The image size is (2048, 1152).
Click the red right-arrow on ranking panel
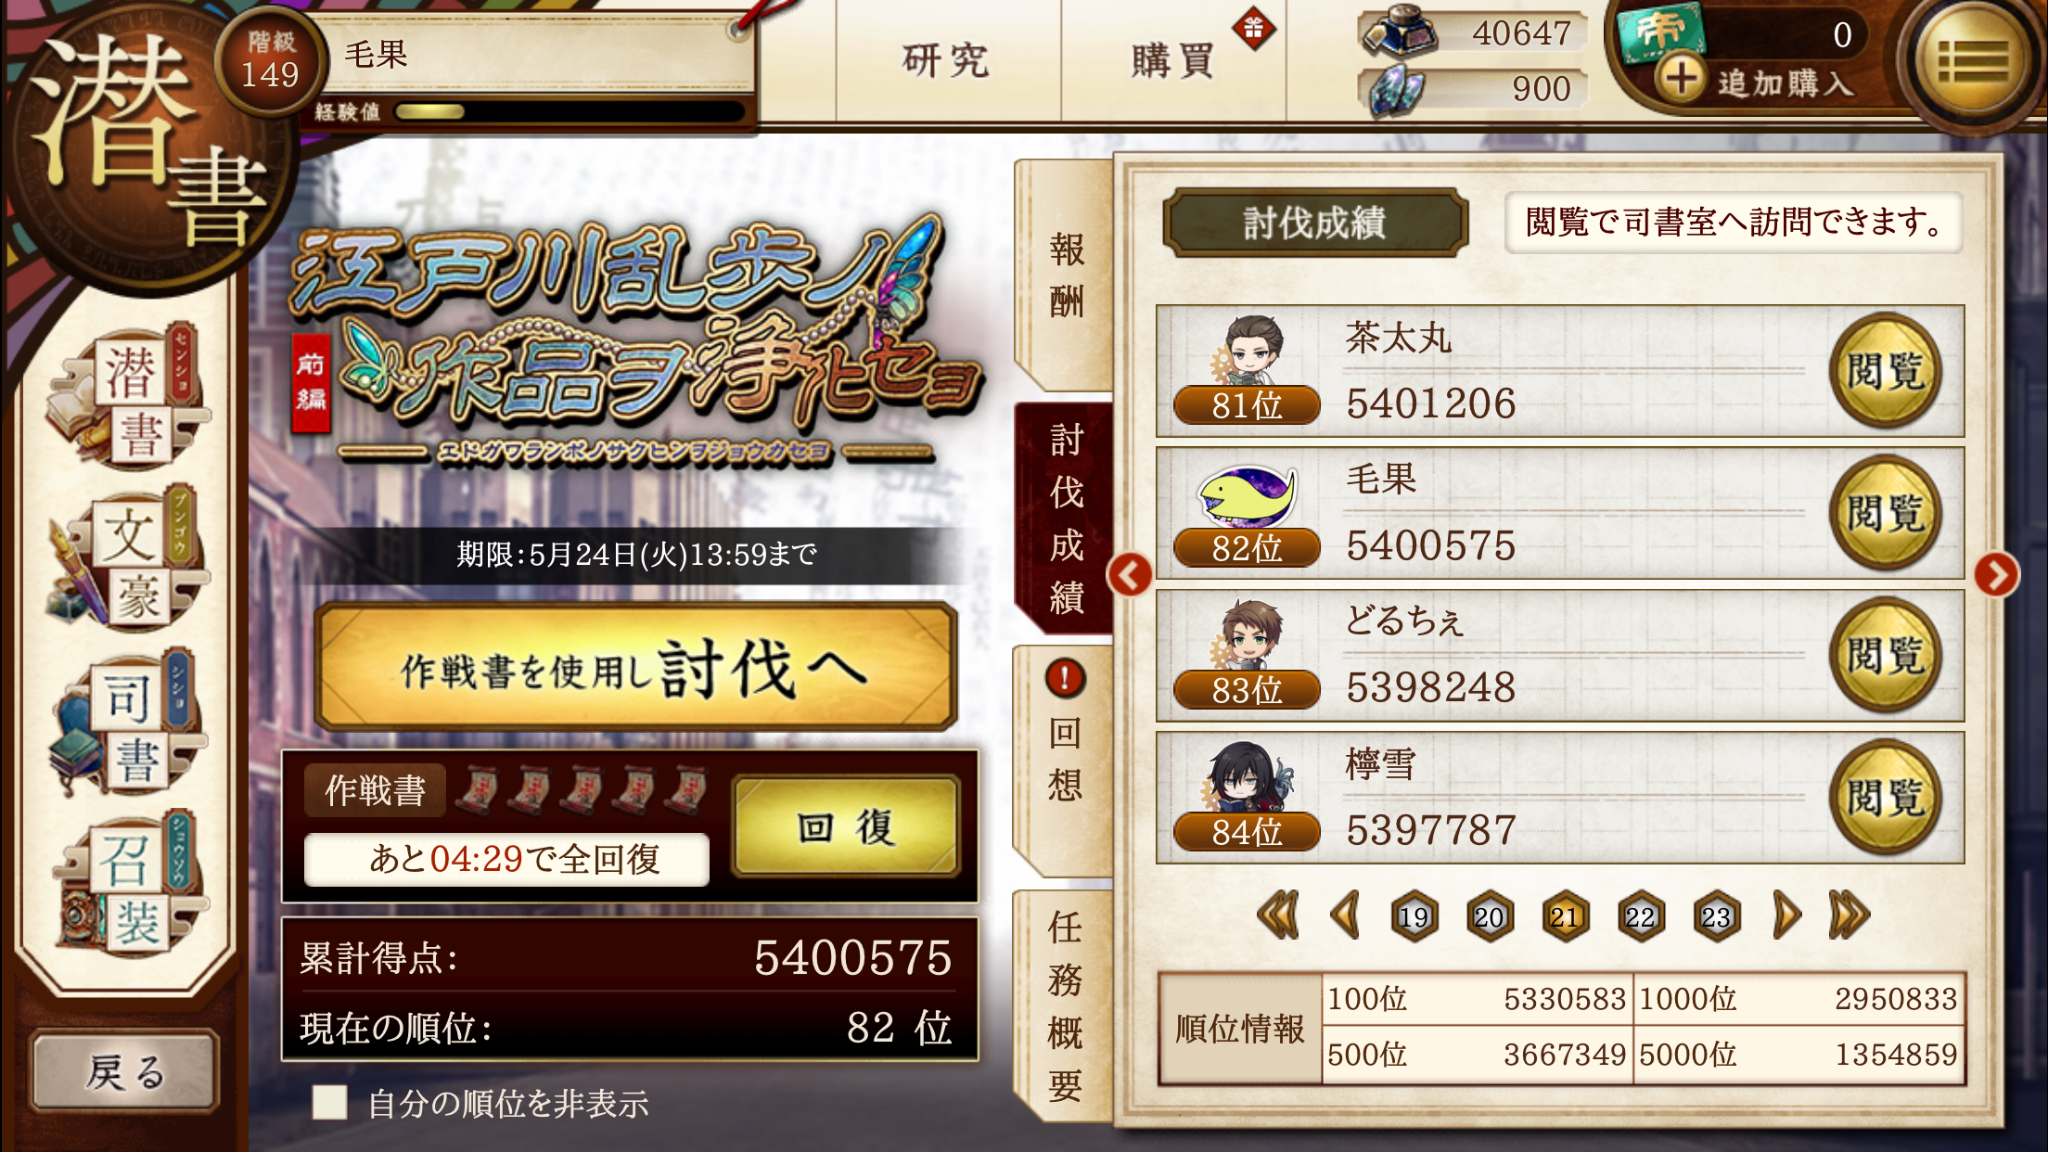click(1996, 575)
